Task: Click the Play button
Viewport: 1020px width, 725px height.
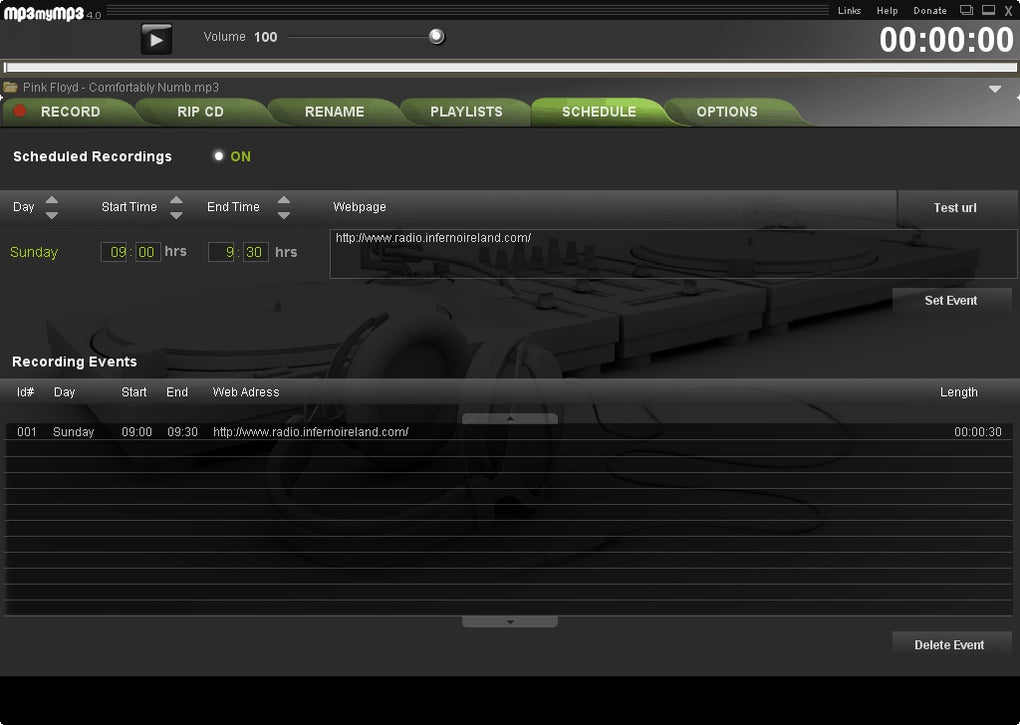Action: point(156,39)
